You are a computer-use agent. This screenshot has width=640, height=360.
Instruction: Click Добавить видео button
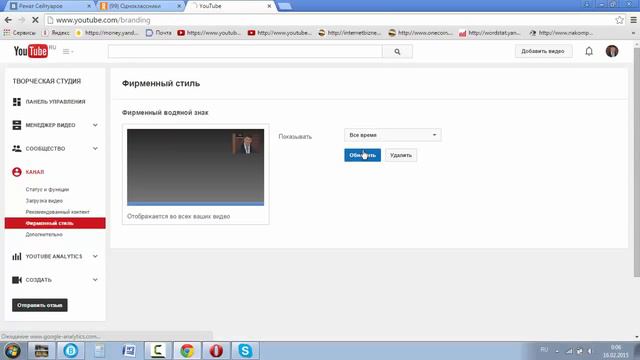point(543,51)
